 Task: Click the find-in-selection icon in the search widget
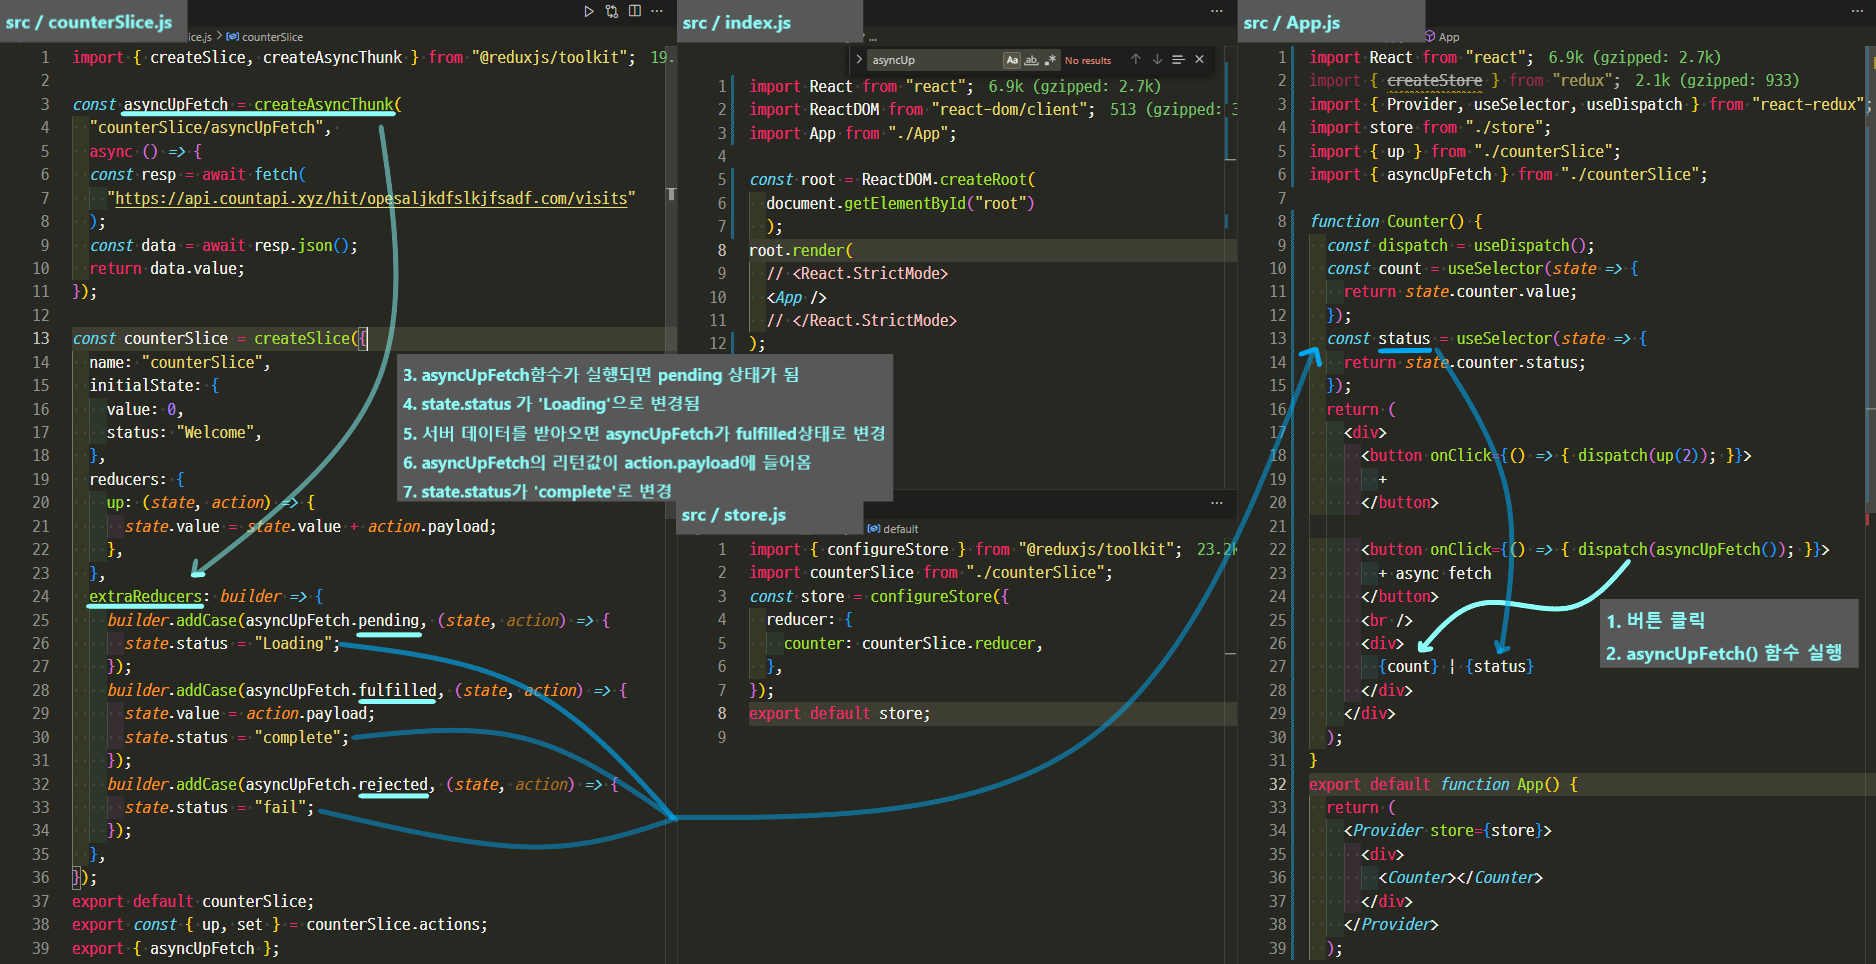1178,59
